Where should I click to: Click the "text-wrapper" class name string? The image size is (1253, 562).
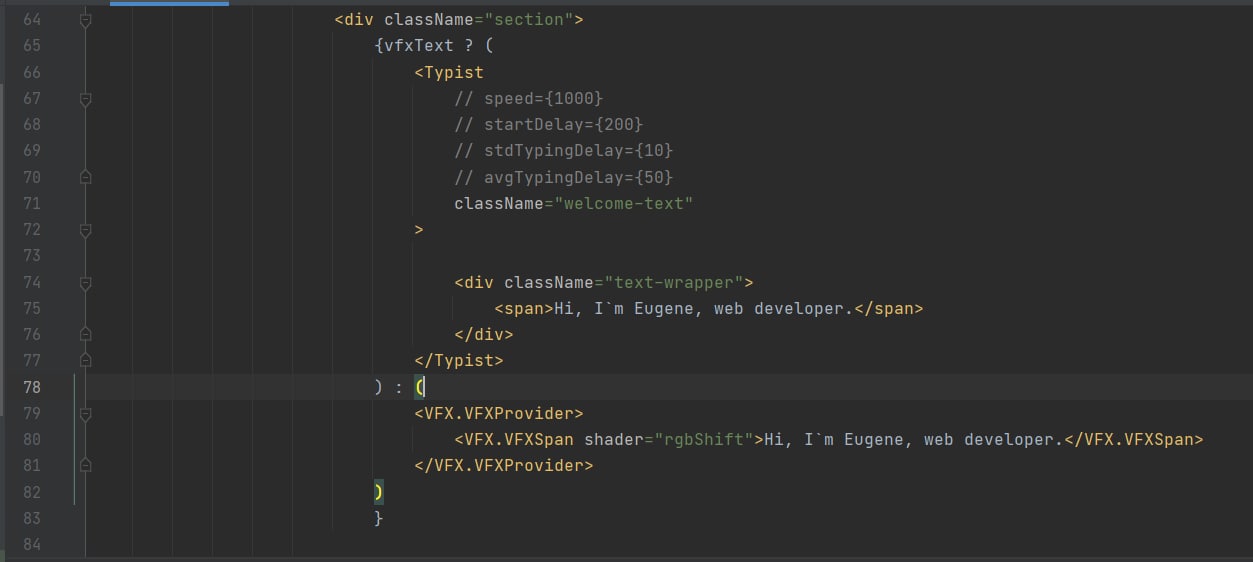pos(679,283)
